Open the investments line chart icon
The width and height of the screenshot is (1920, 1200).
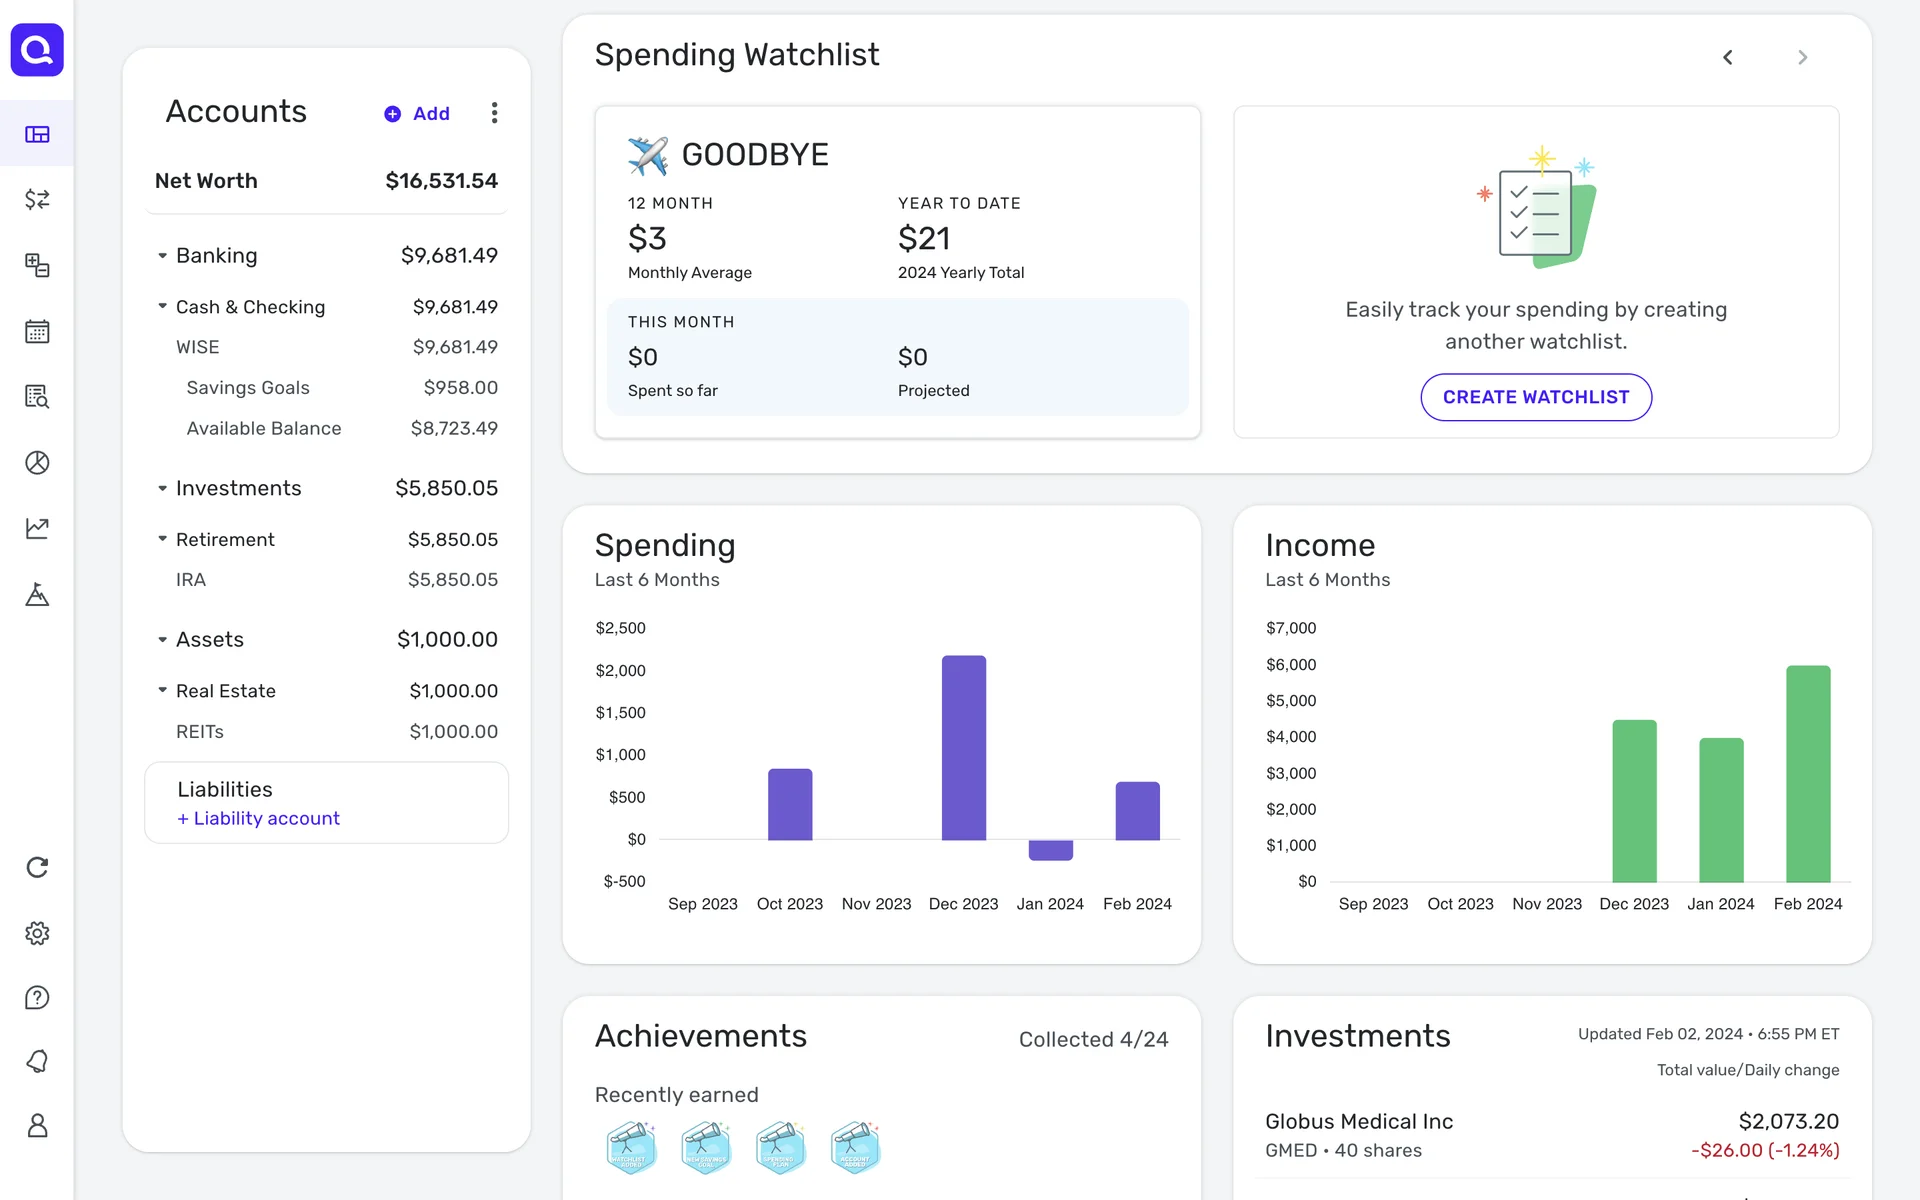(37, 528)
